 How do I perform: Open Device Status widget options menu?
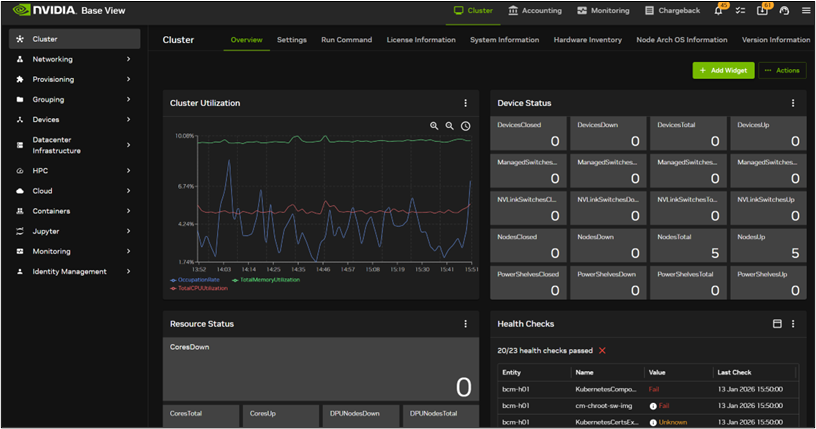(793, 103)
